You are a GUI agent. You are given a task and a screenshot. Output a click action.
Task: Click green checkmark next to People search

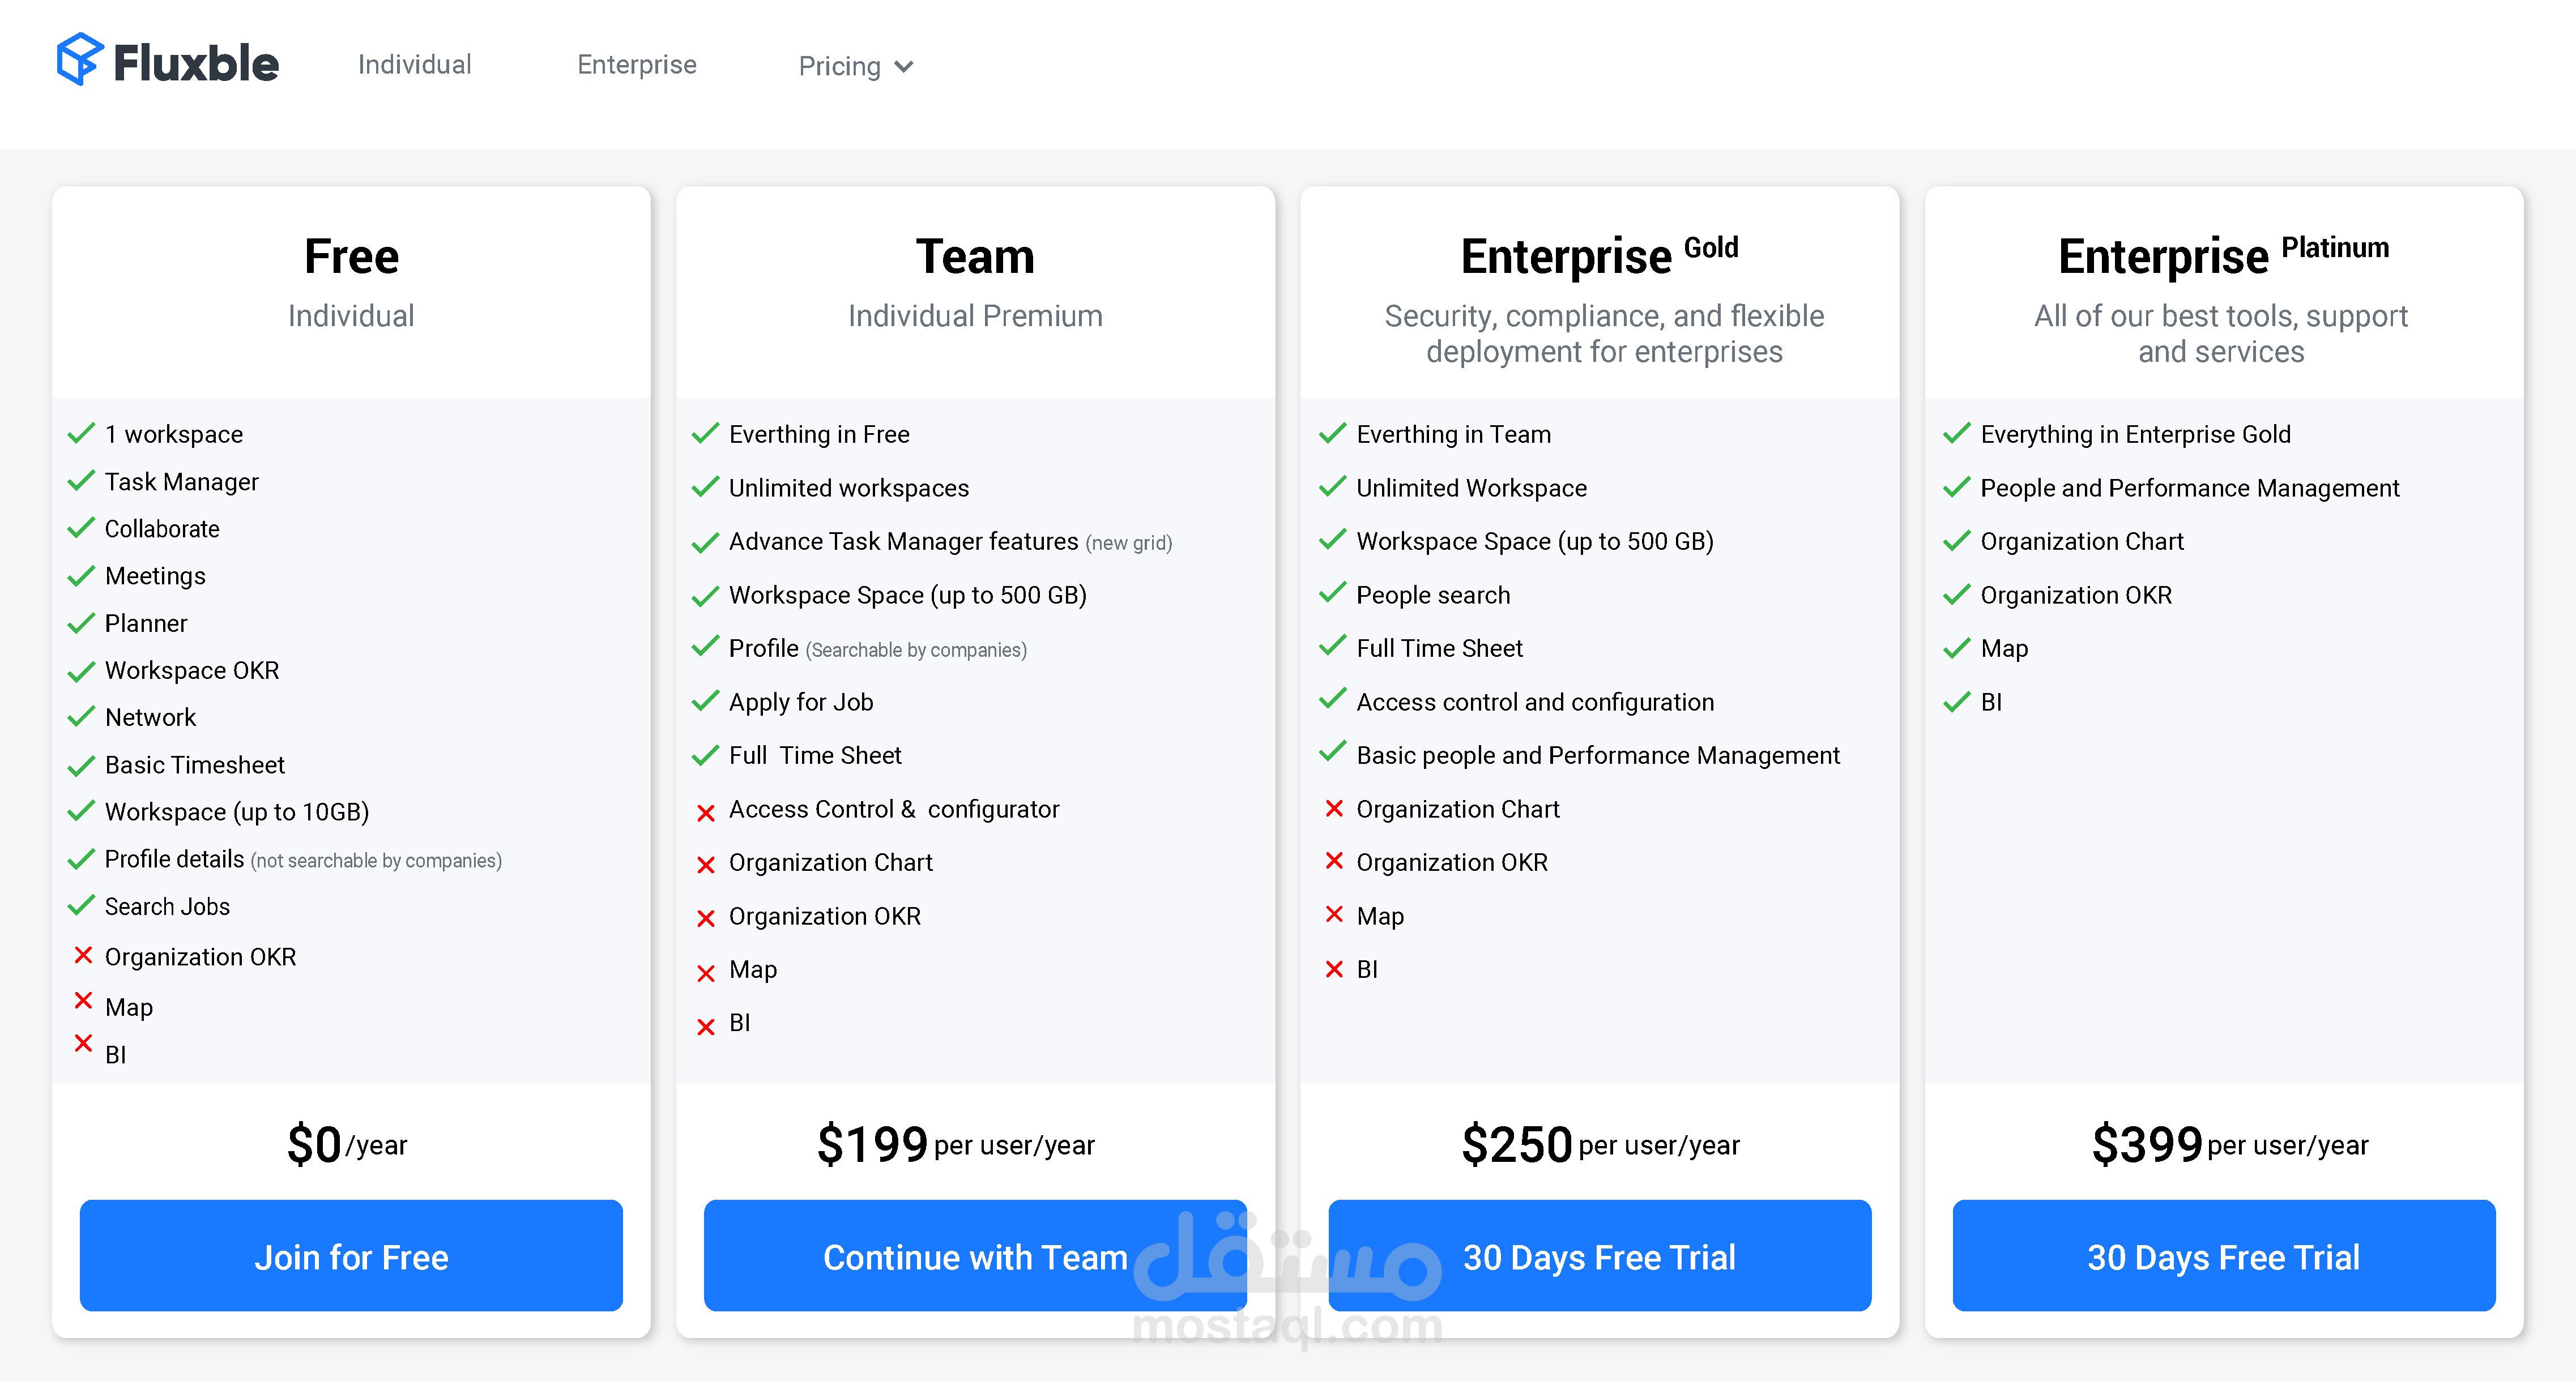[x=1333, y=593]
